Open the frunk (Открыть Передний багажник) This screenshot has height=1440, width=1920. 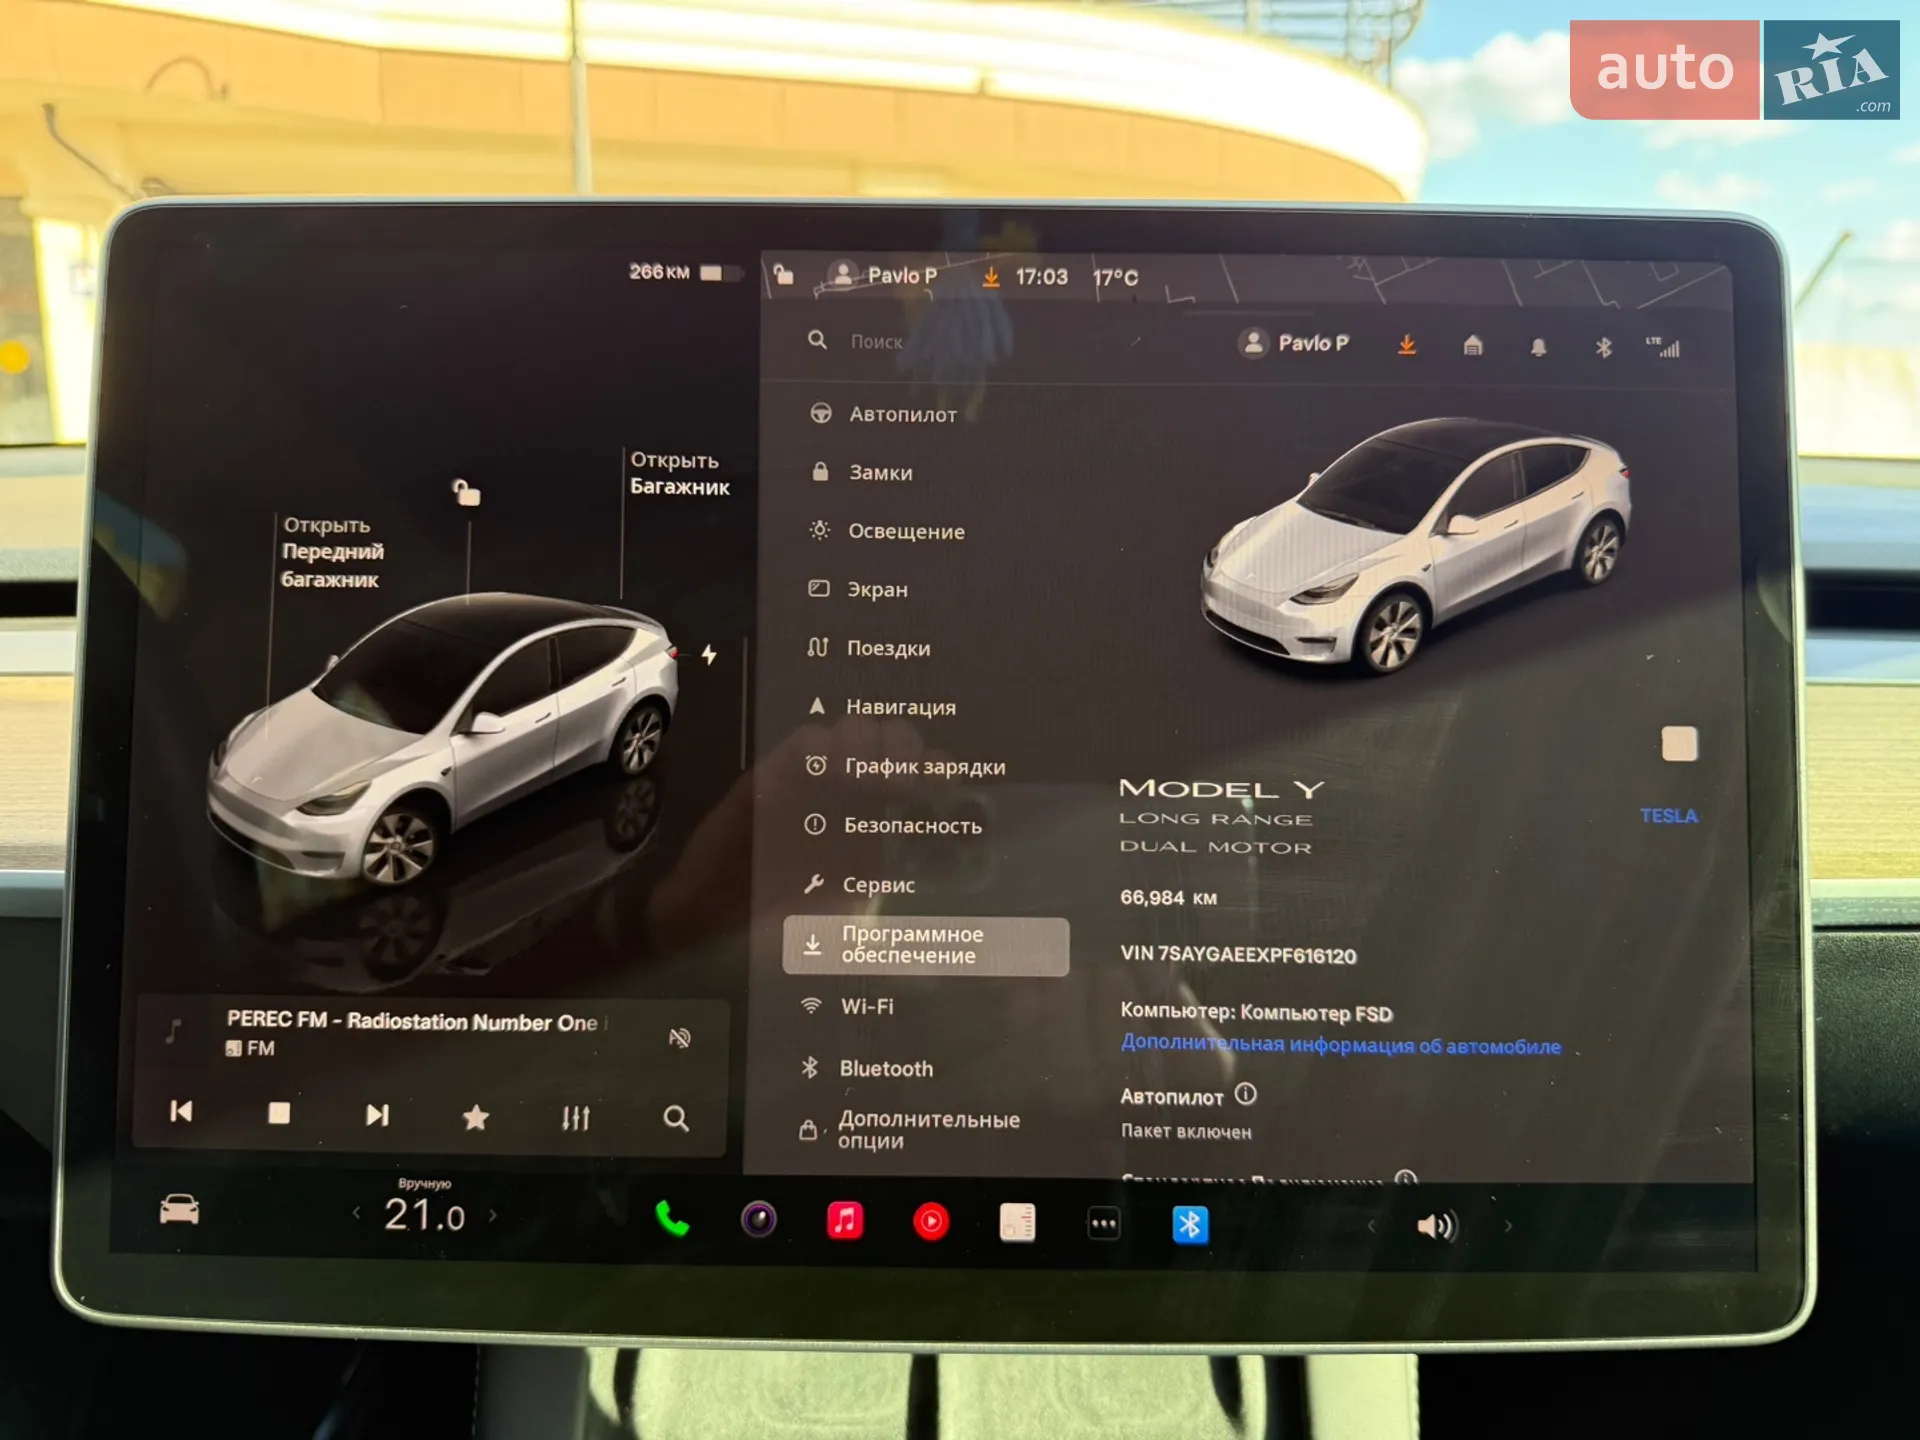click(332, 552)
